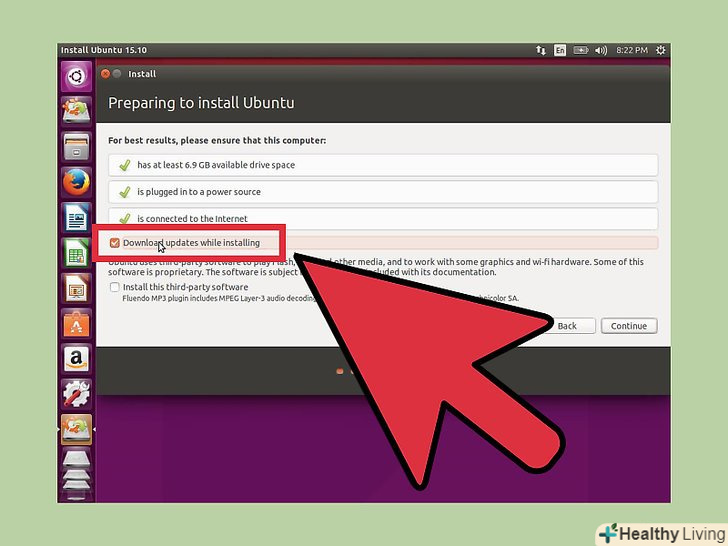
Task: Open the sound volume indicator
Action: [x=601, y=50]
